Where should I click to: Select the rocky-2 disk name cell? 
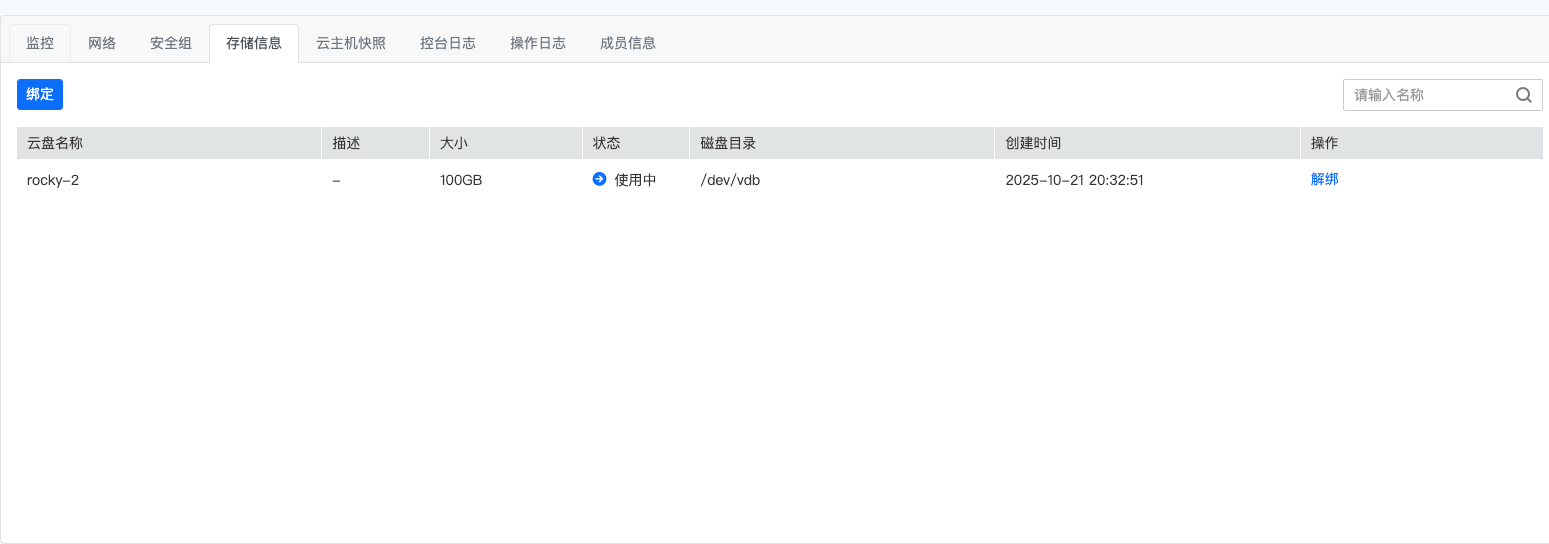pos(53,180)
